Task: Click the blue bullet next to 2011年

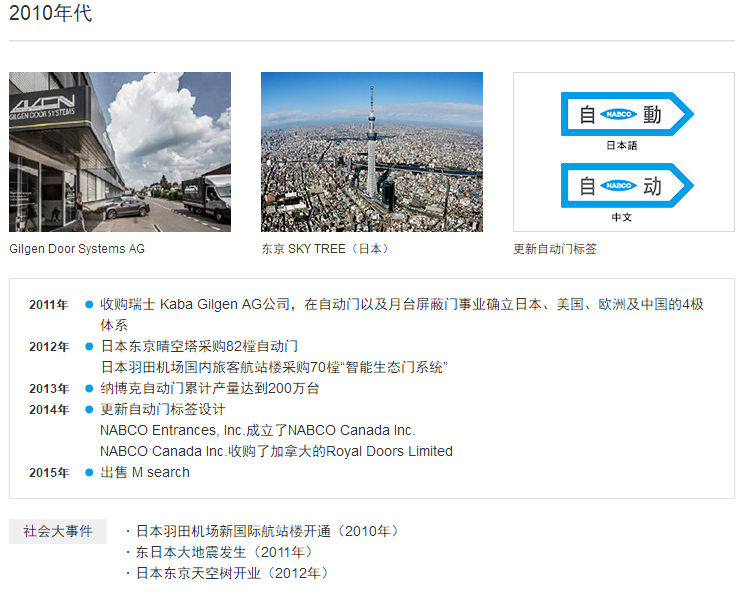Action: [89, 304]
